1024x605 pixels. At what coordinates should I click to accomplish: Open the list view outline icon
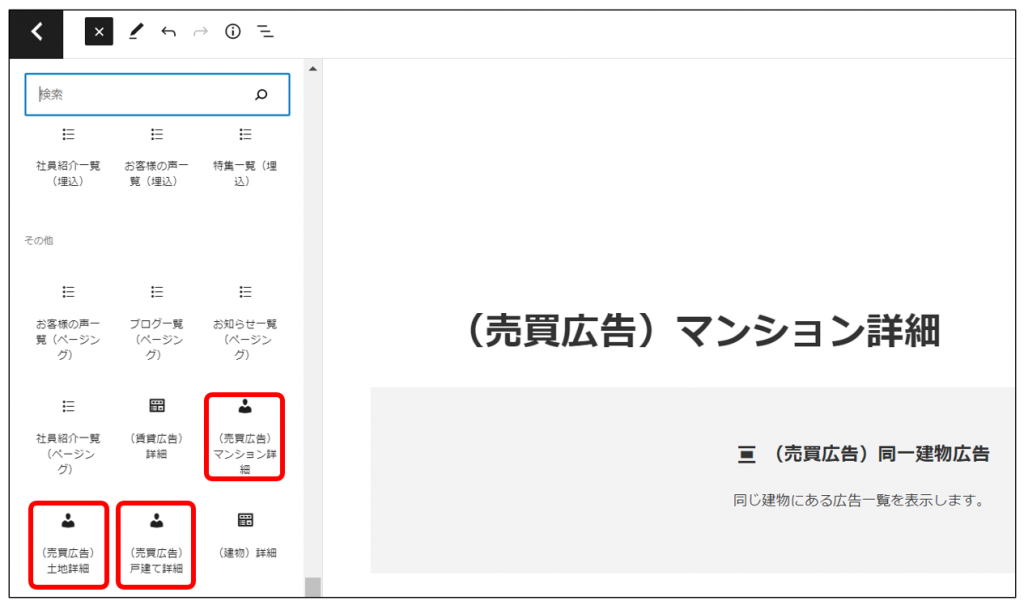coord(265,32)
